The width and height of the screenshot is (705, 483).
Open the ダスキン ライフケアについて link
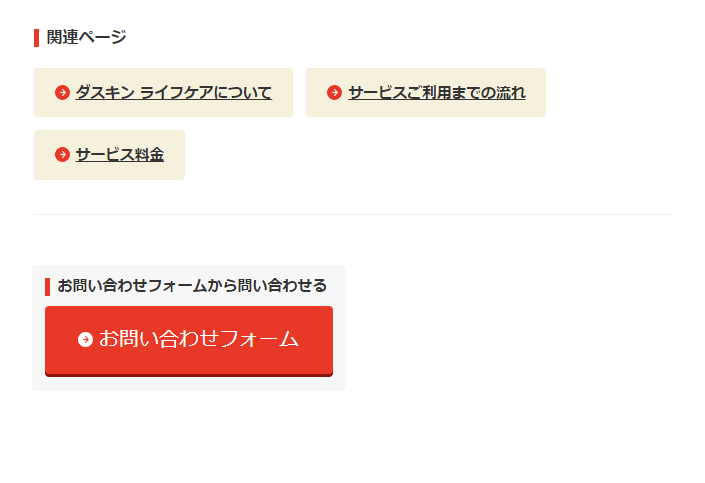point(173,93)
